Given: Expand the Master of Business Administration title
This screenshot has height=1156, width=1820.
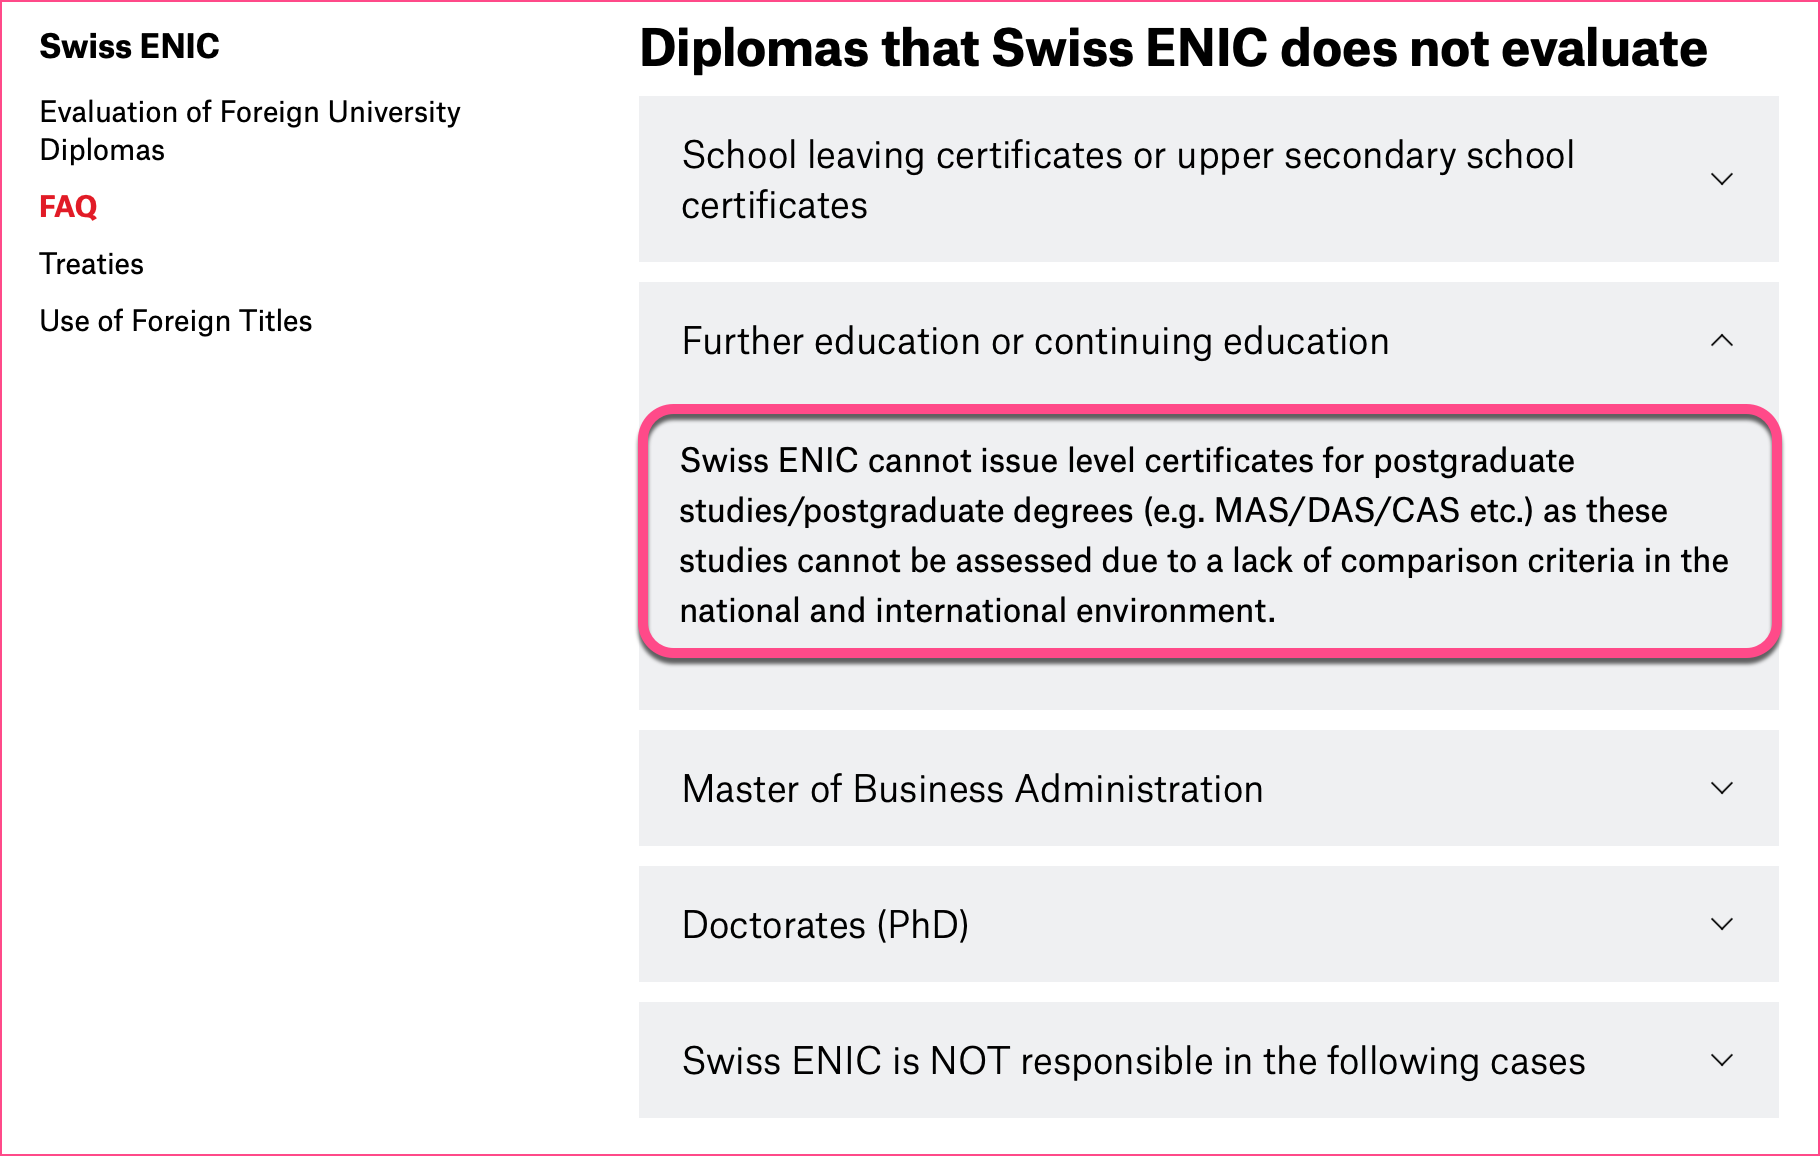Looking at the screenshot, I should (972, 789).
